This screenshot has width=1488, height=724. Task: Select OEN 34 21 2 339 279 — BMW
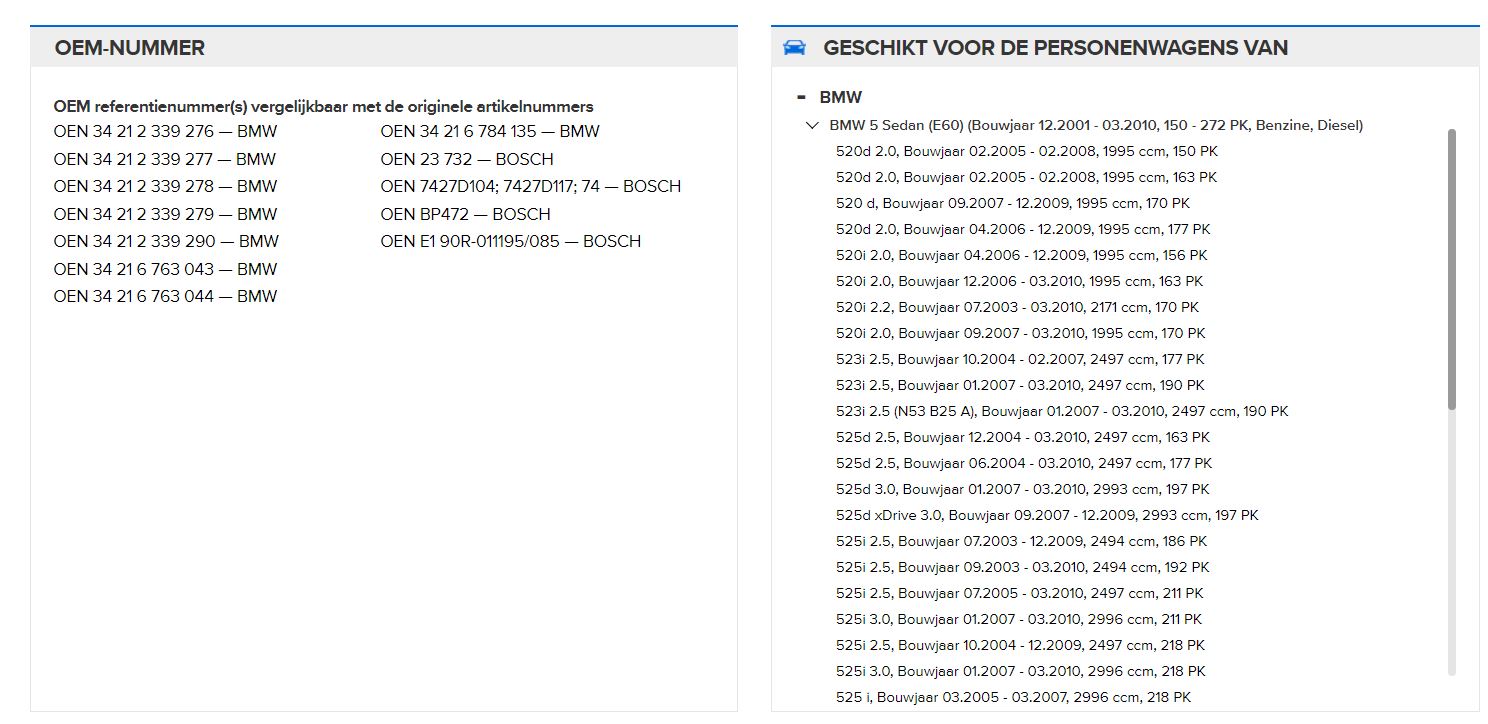[x=166, y=214]
